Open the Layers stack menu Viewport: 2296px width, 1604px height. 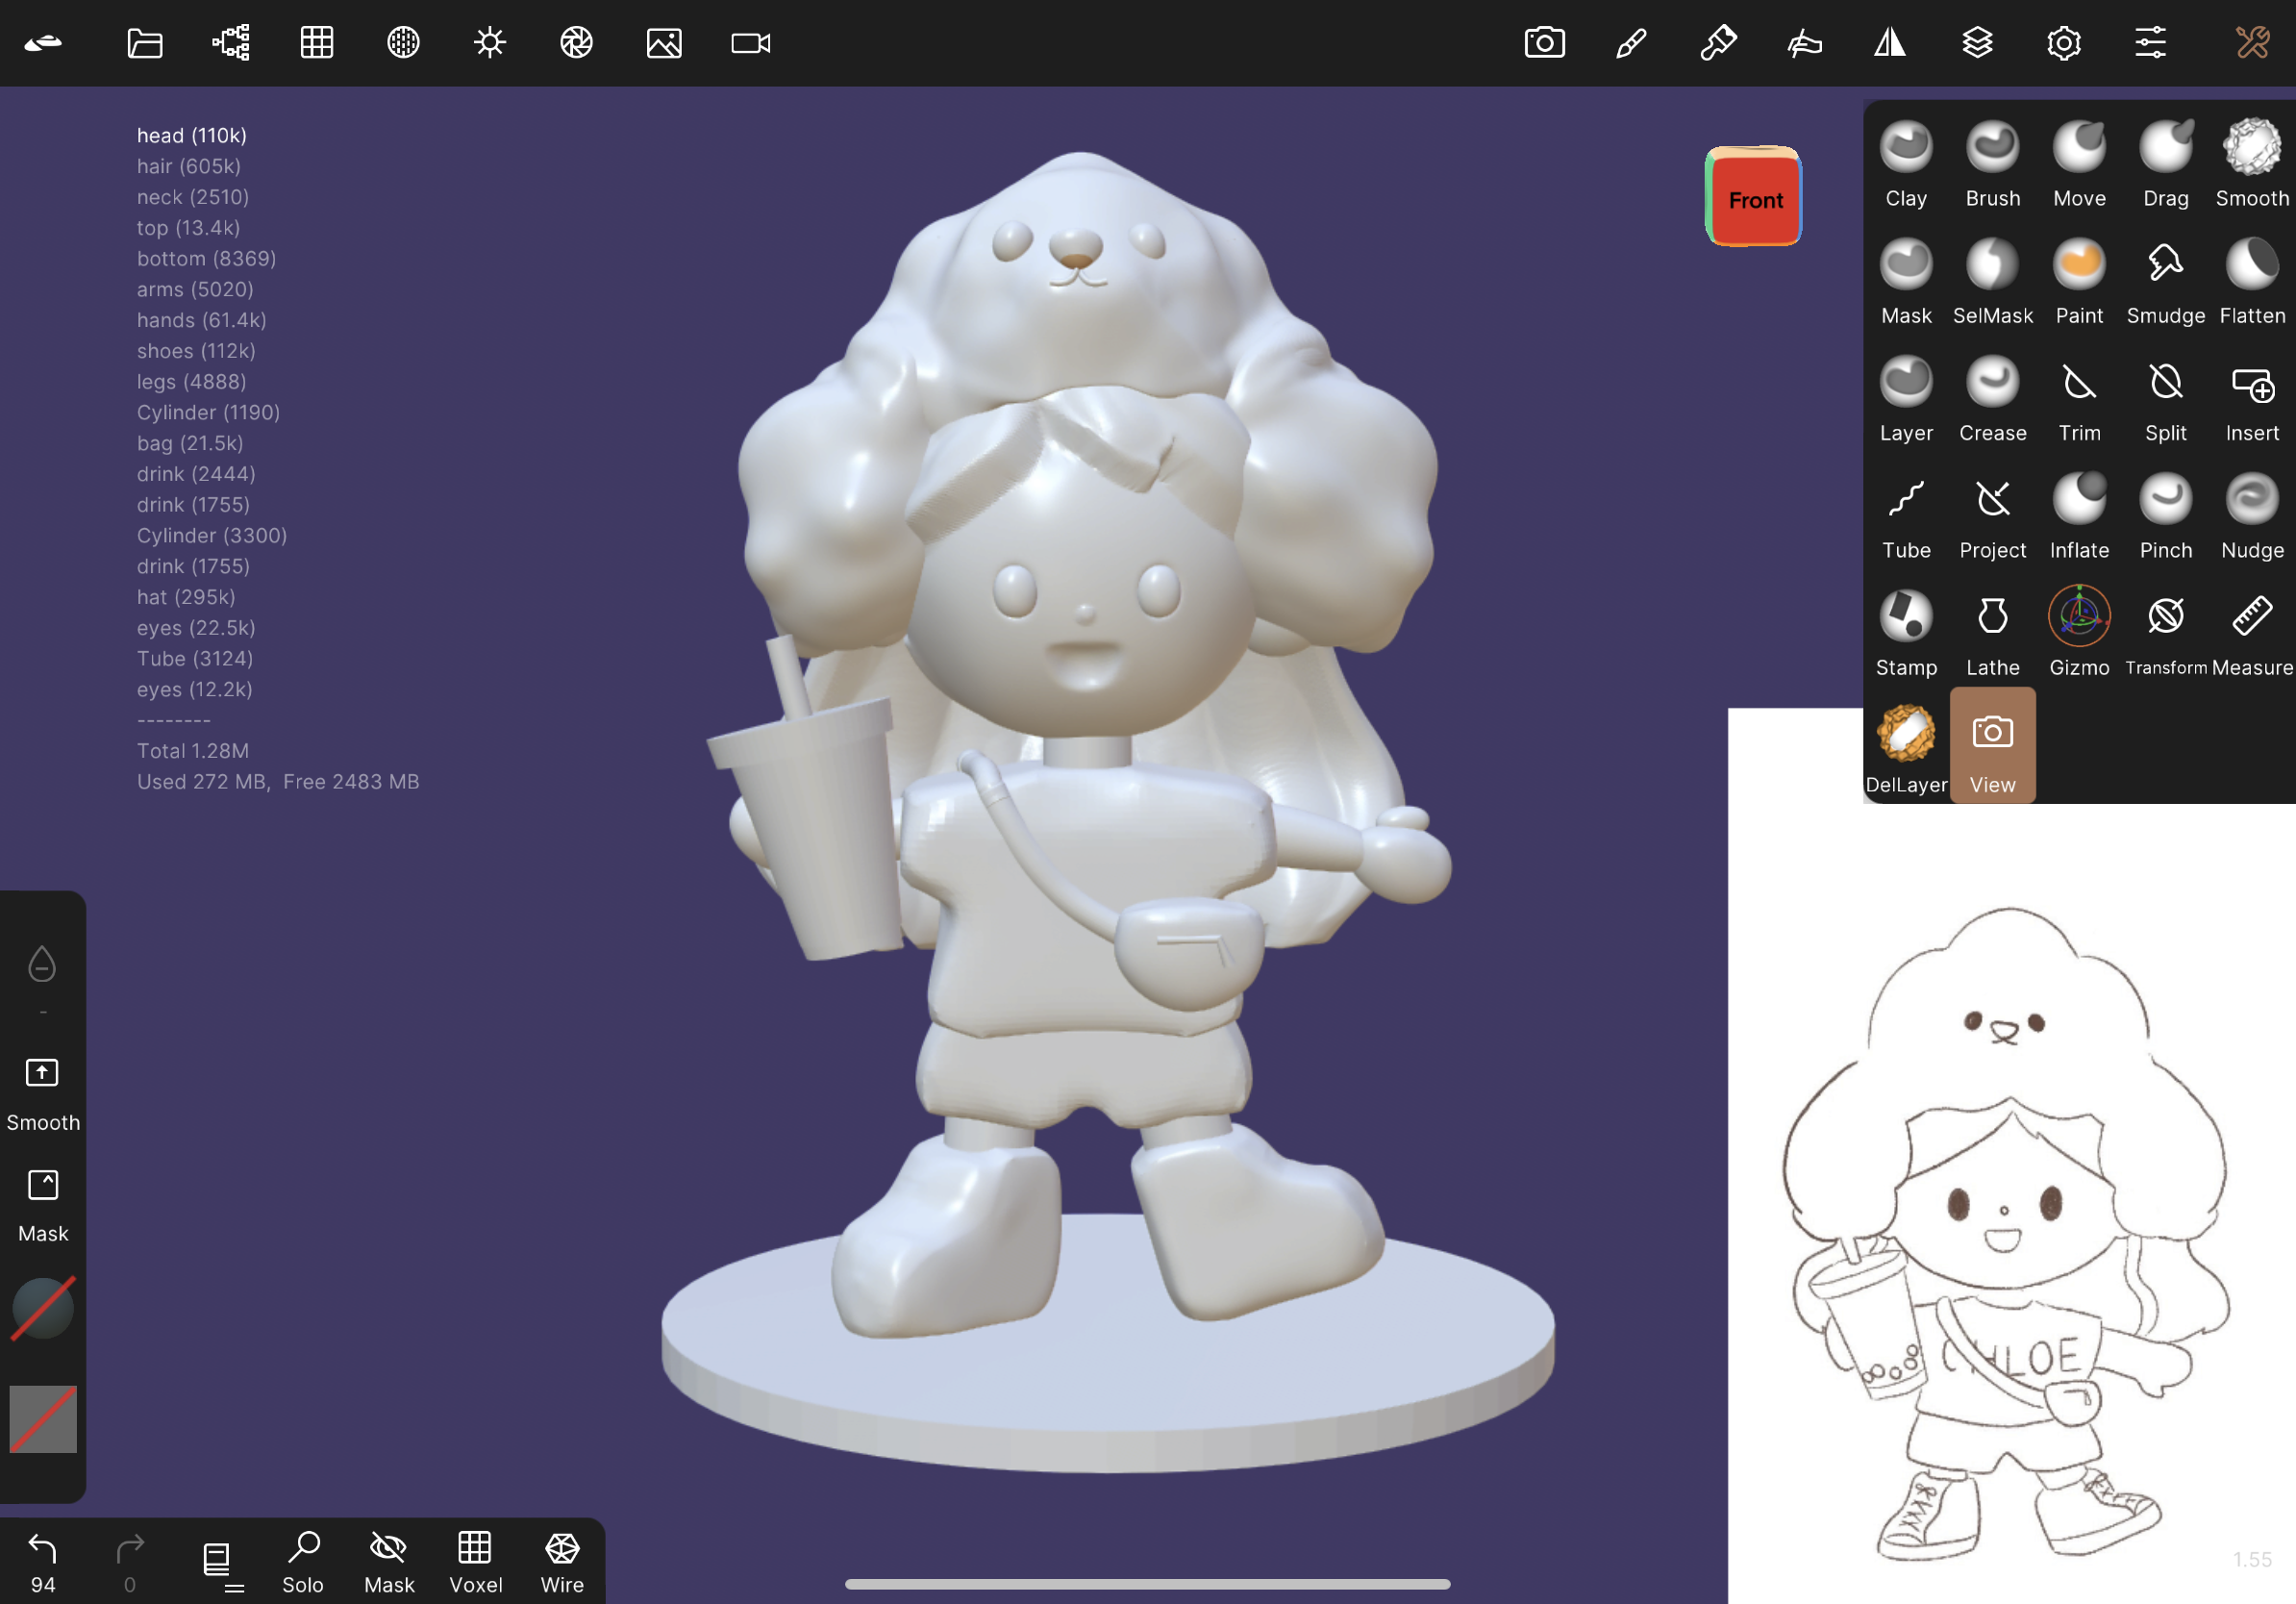(x=1977, y=43)
